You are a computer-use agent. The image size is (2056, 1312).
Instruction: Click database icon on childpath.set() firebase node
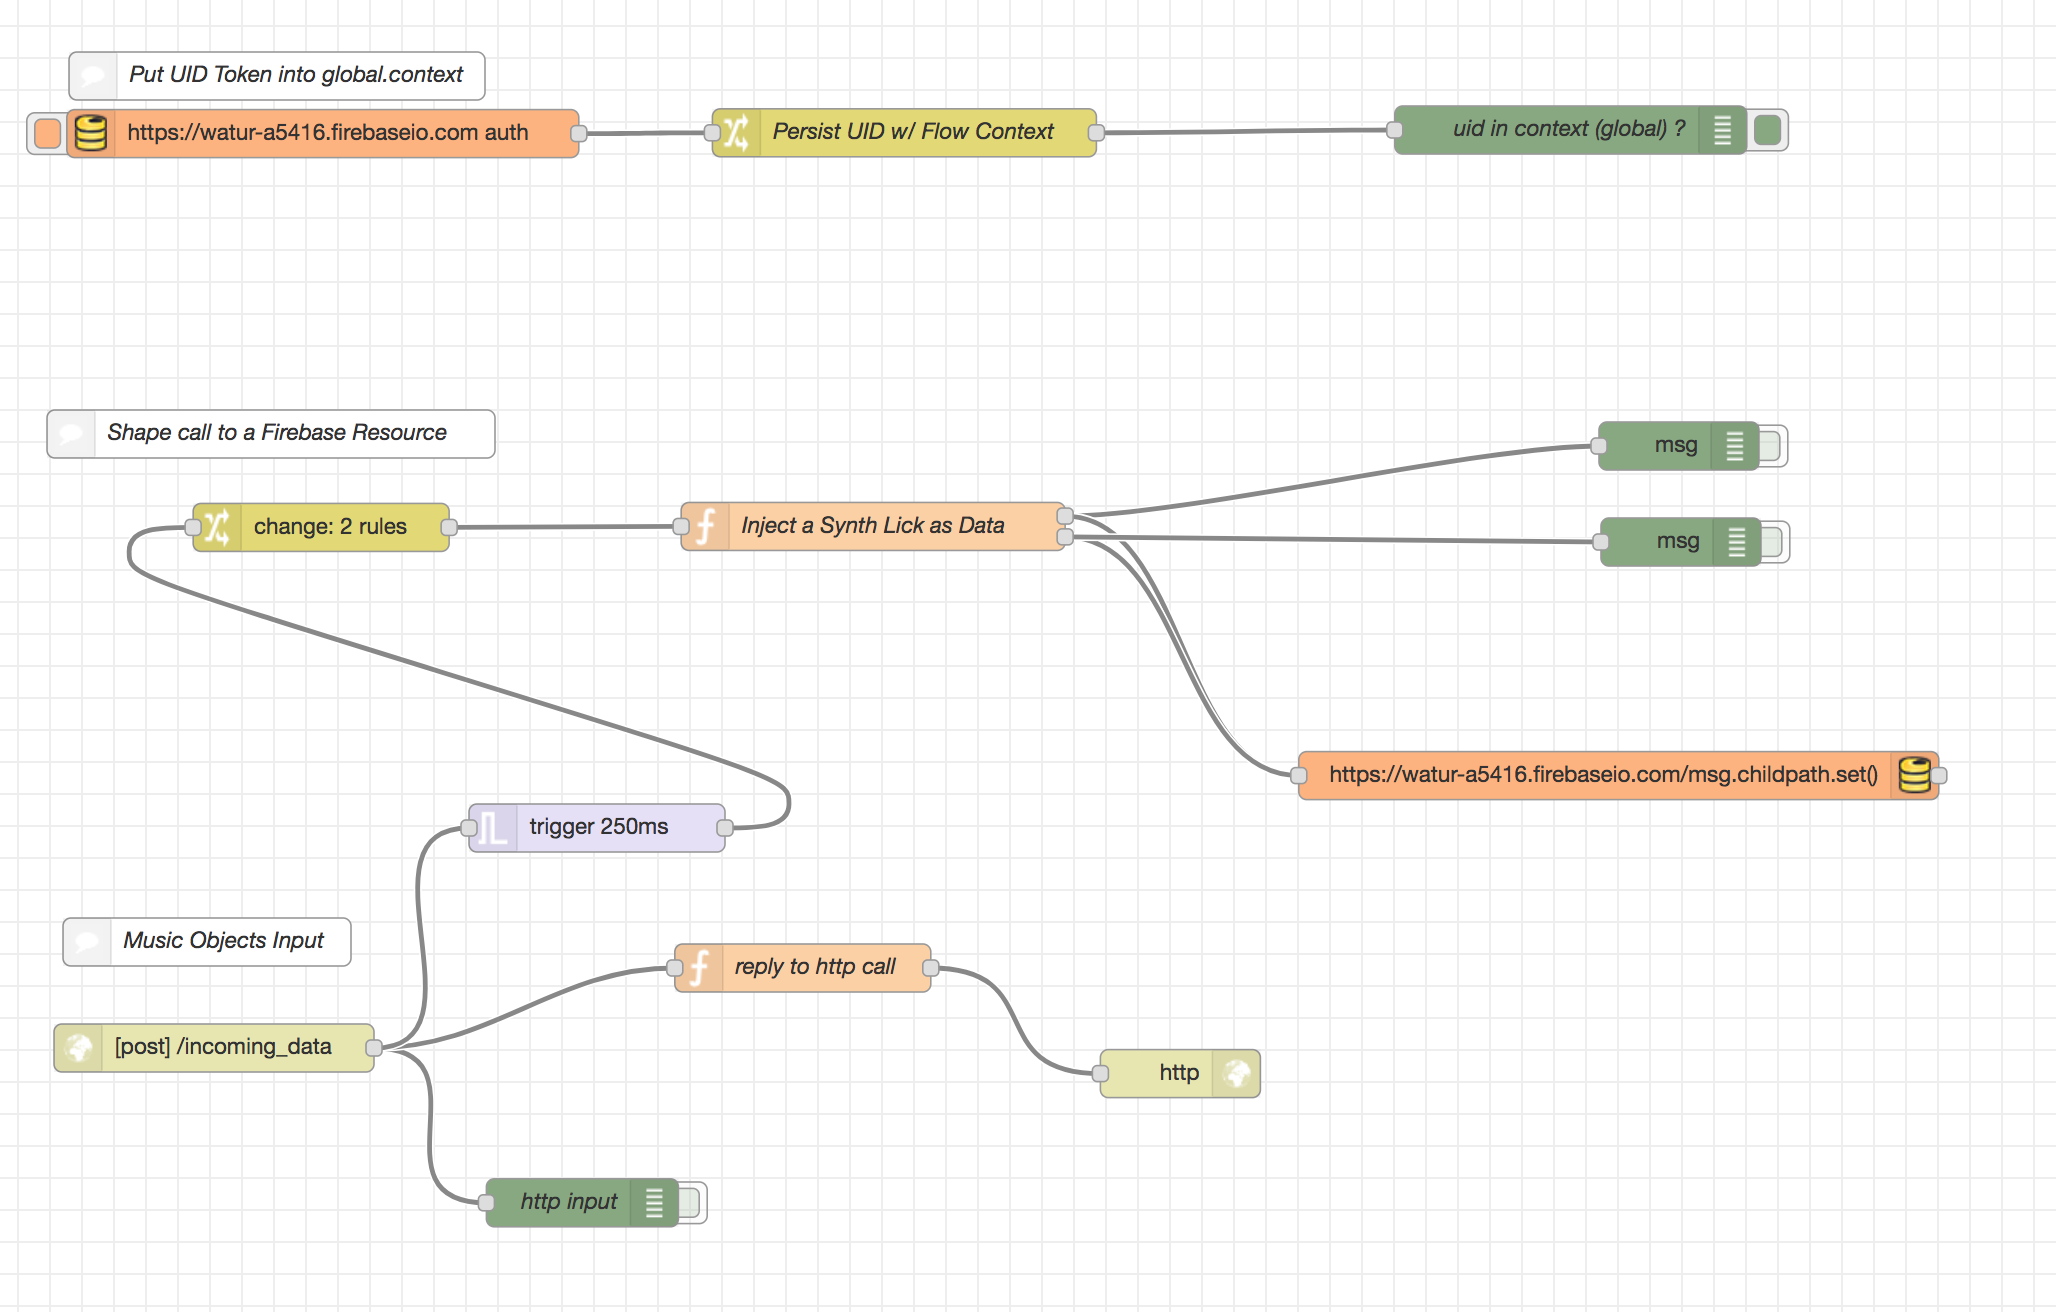(1914, 775)
